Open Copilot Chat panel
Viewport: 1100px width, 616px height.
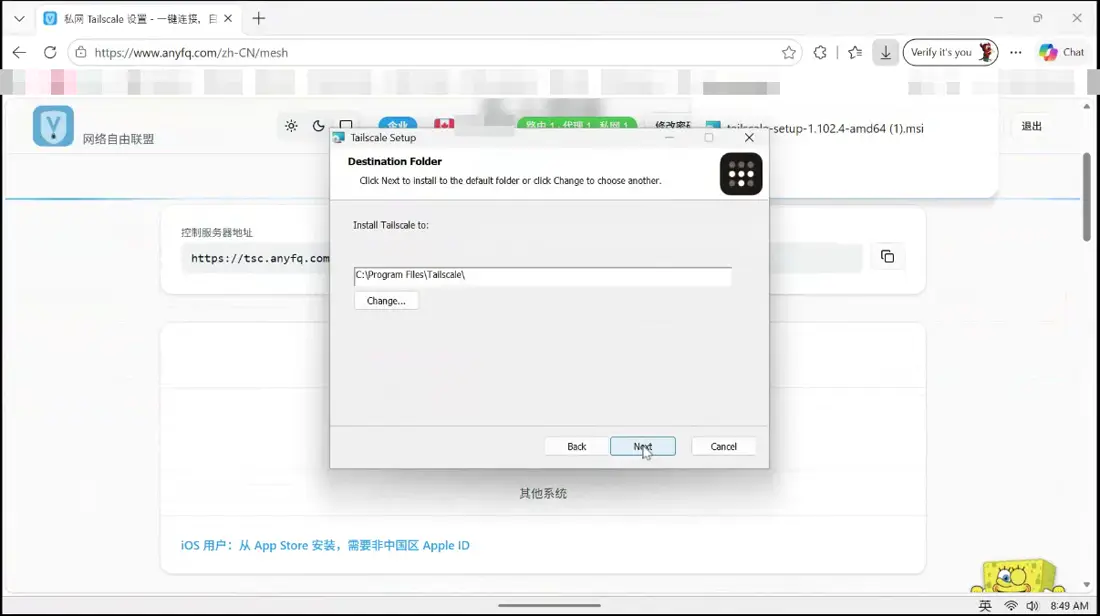[x=1062, y=53]
